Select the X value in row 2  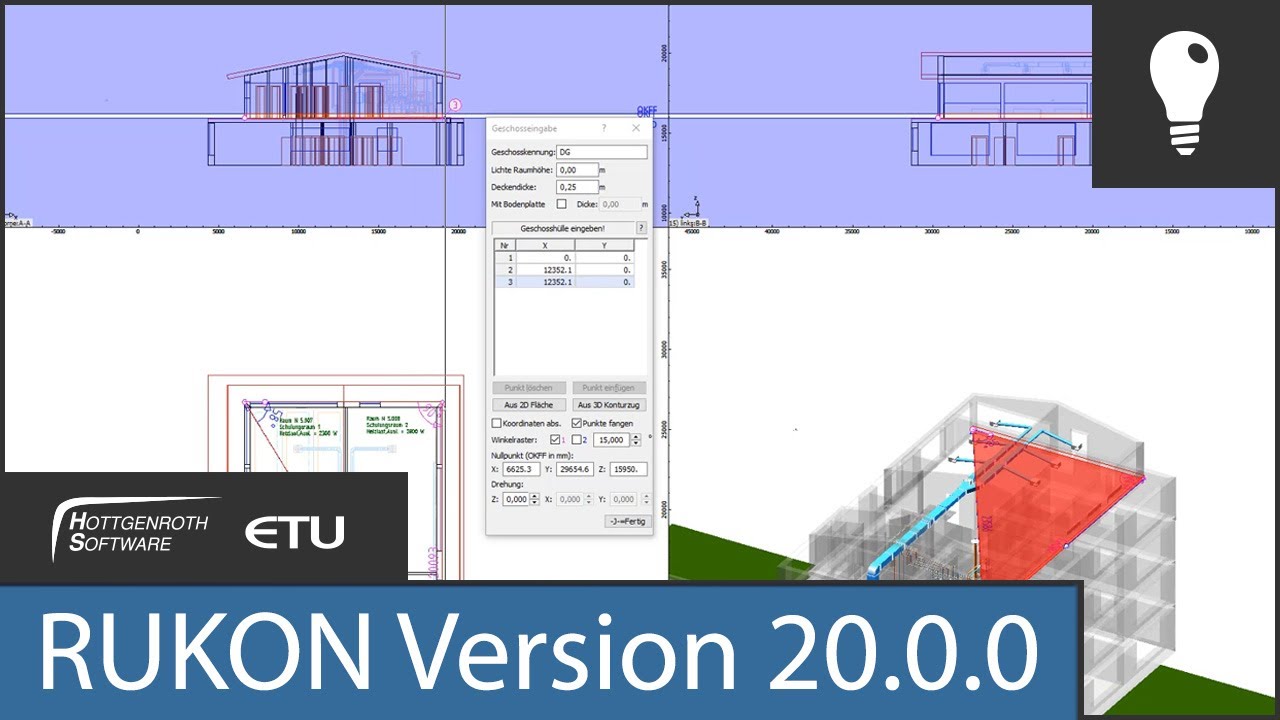[x=546, y=270]
